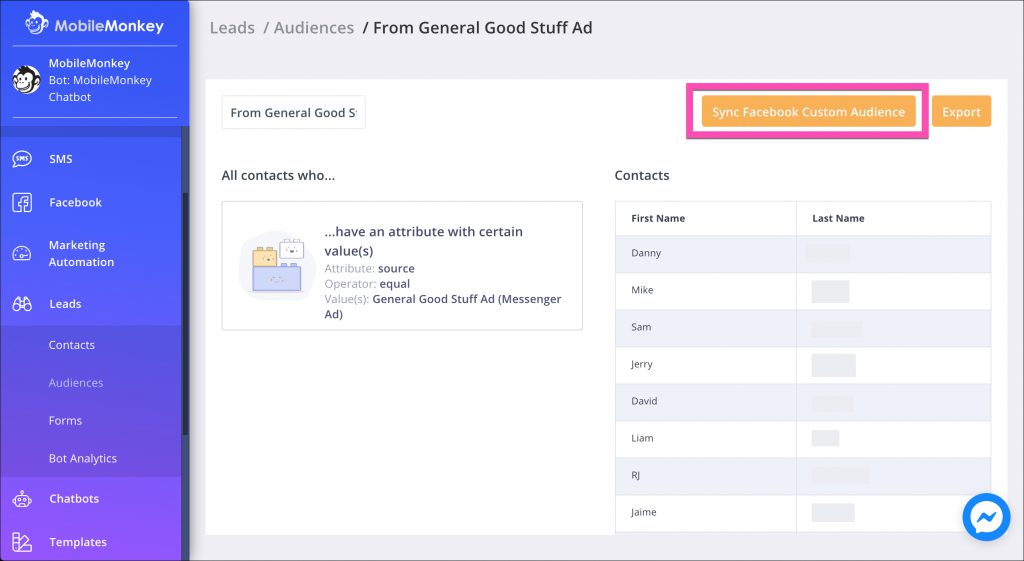
Task: Click the audience name input field
Action: [x=293, y=112]
